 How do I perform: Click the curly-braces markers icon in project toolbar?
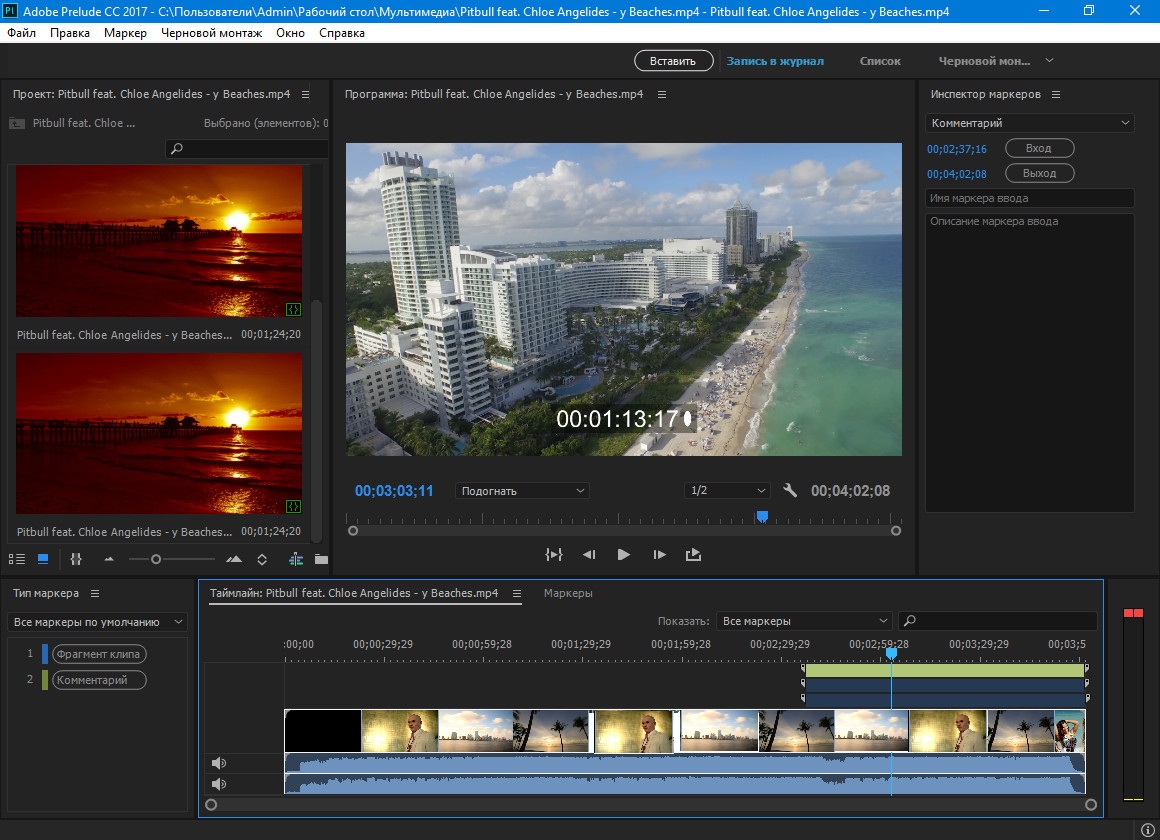pos(75,560)
